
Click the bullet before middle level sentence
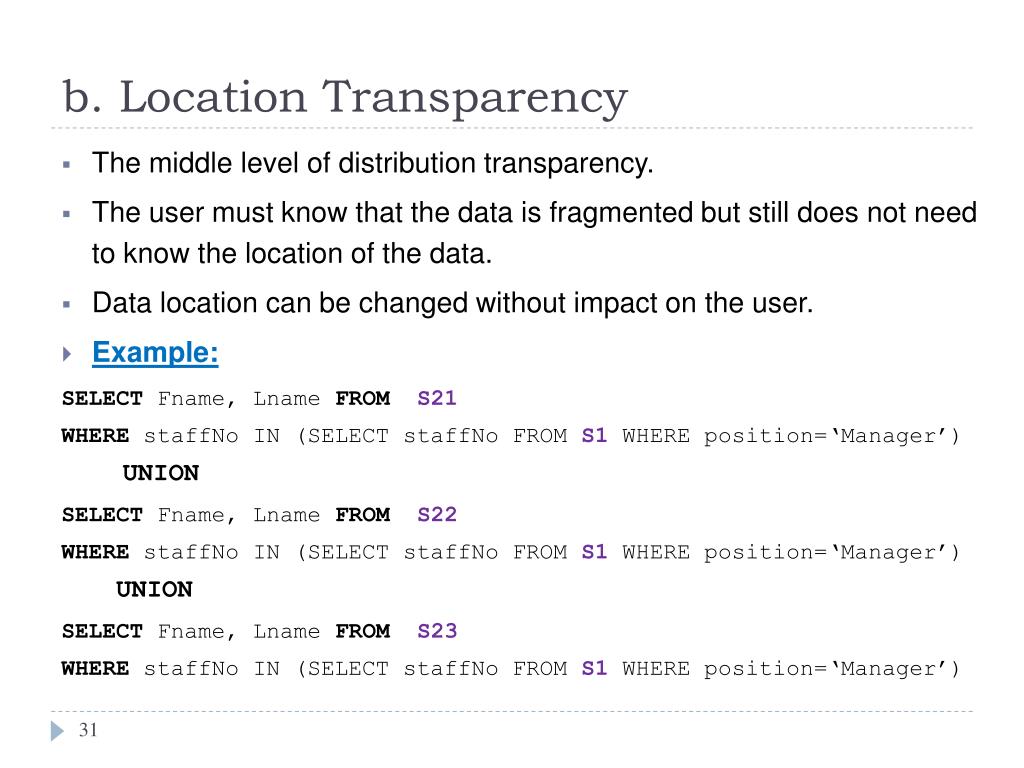coord(67,165)
